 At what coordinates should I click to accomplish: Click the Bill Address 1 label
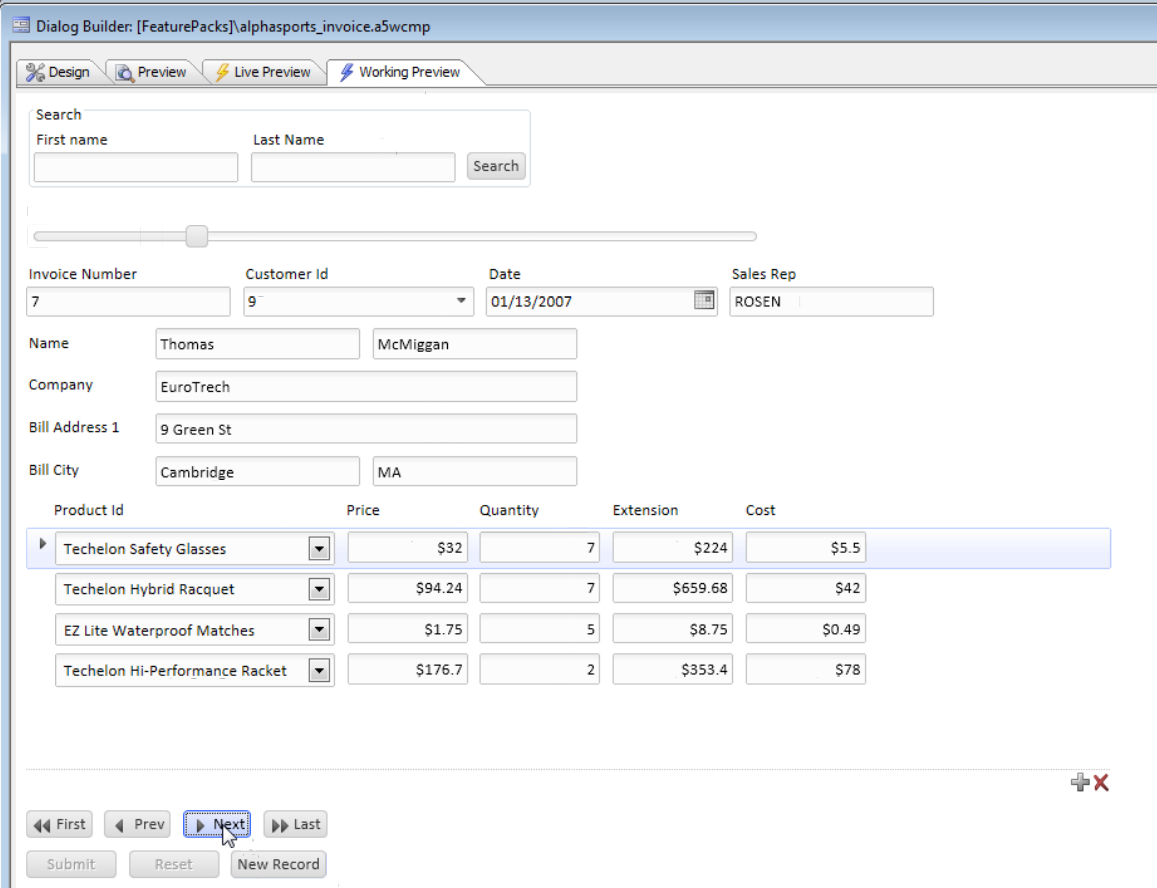74,427
